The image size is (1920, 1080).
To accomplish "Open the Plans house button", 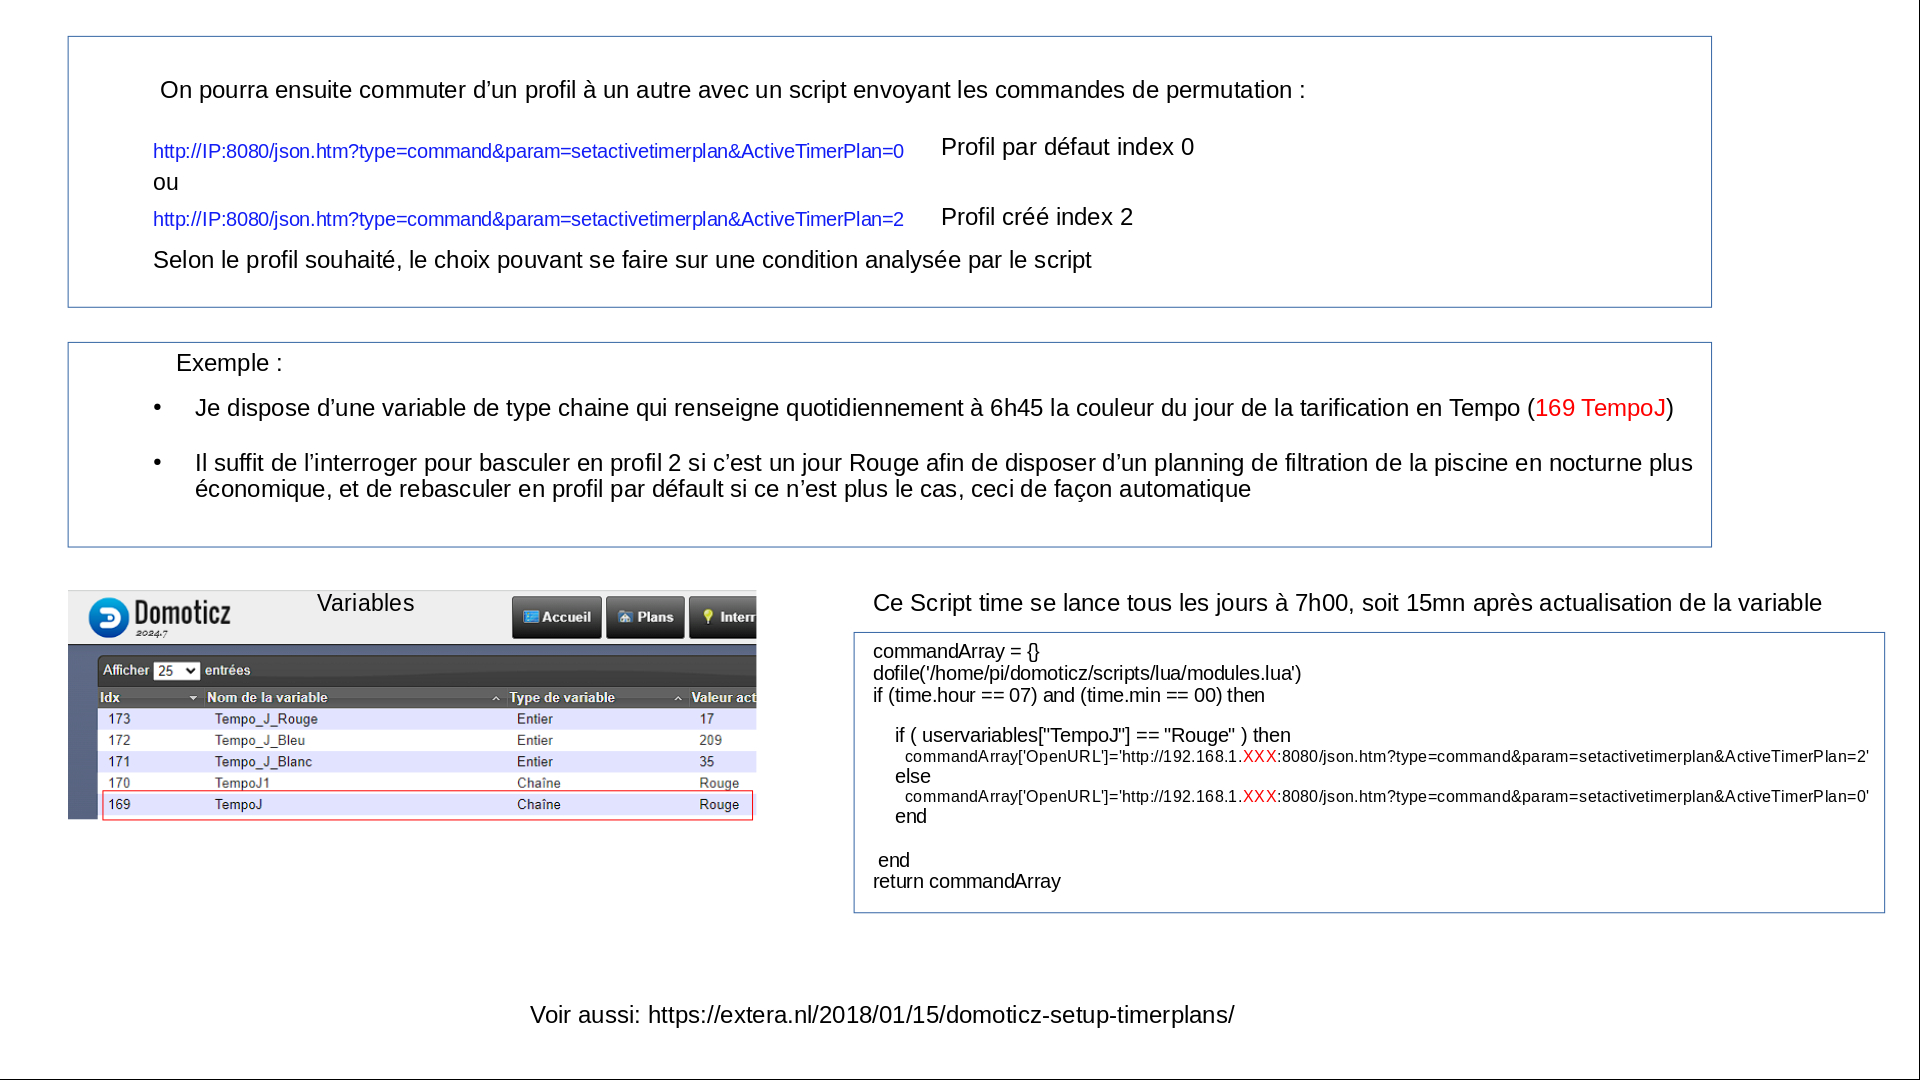I will (x=645, y=617).
